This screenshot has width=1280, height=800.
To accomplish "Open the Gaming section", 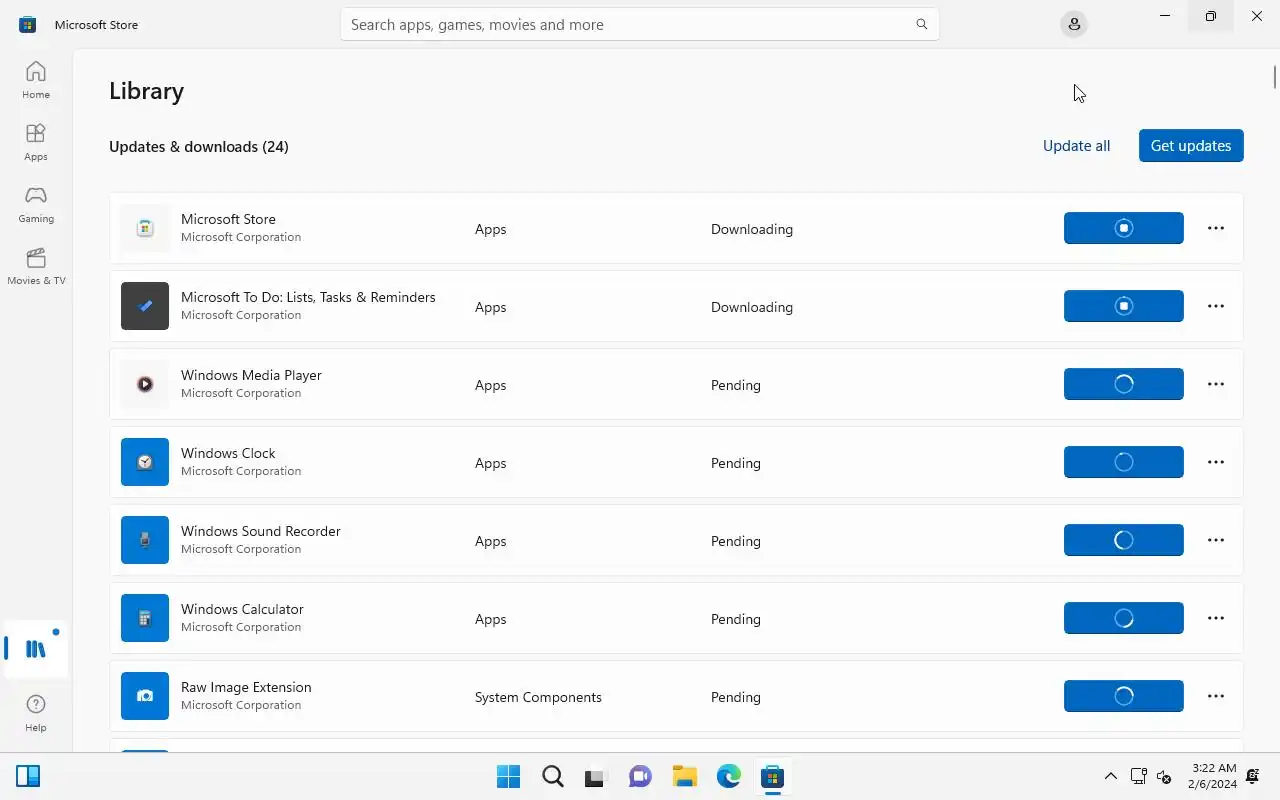I will pos(36,204).
